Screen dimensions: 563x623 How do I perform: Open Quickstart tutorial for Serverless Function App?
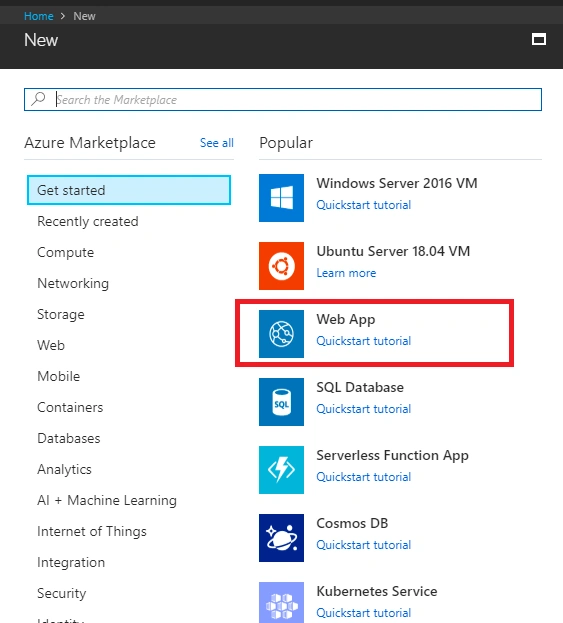364,477
